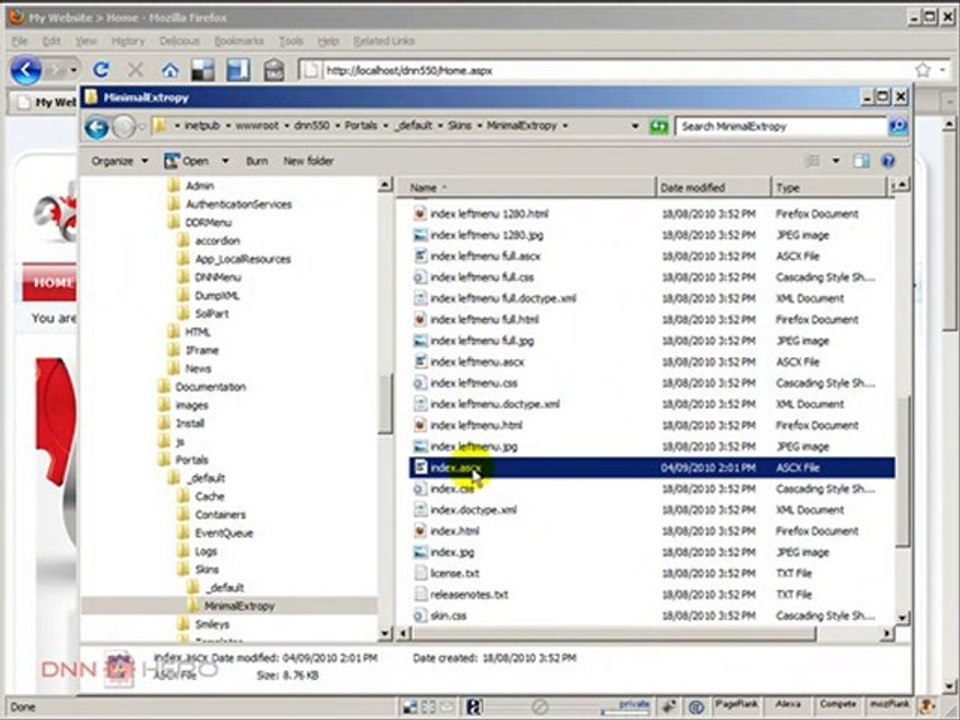
Task: Click index.jpg image icon
Action: 419,552
